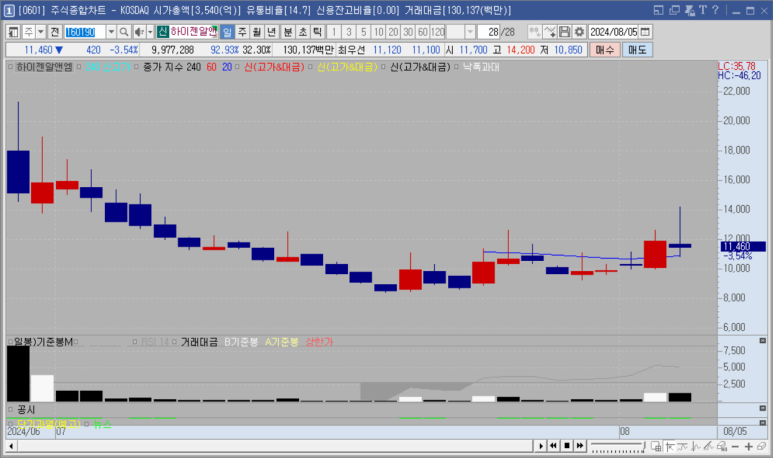Select the 년 yearly period tab
The image size is (773, 458).
[x=272, y=32]
